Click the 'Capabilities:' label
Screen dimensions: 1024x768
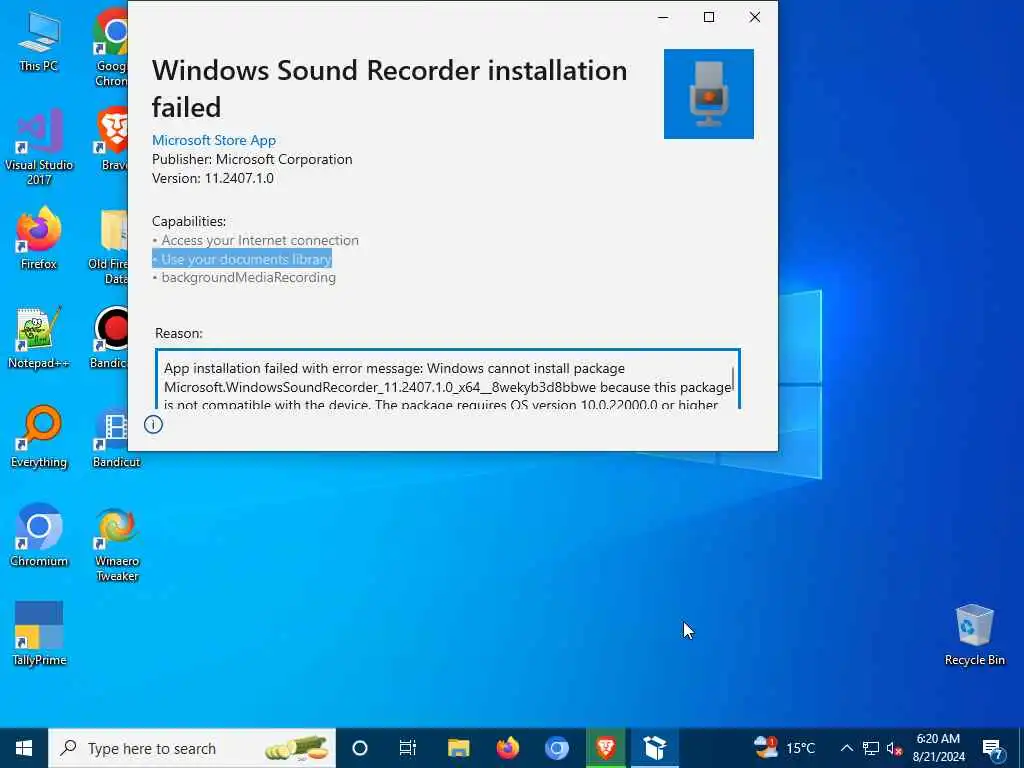point(189,221)
